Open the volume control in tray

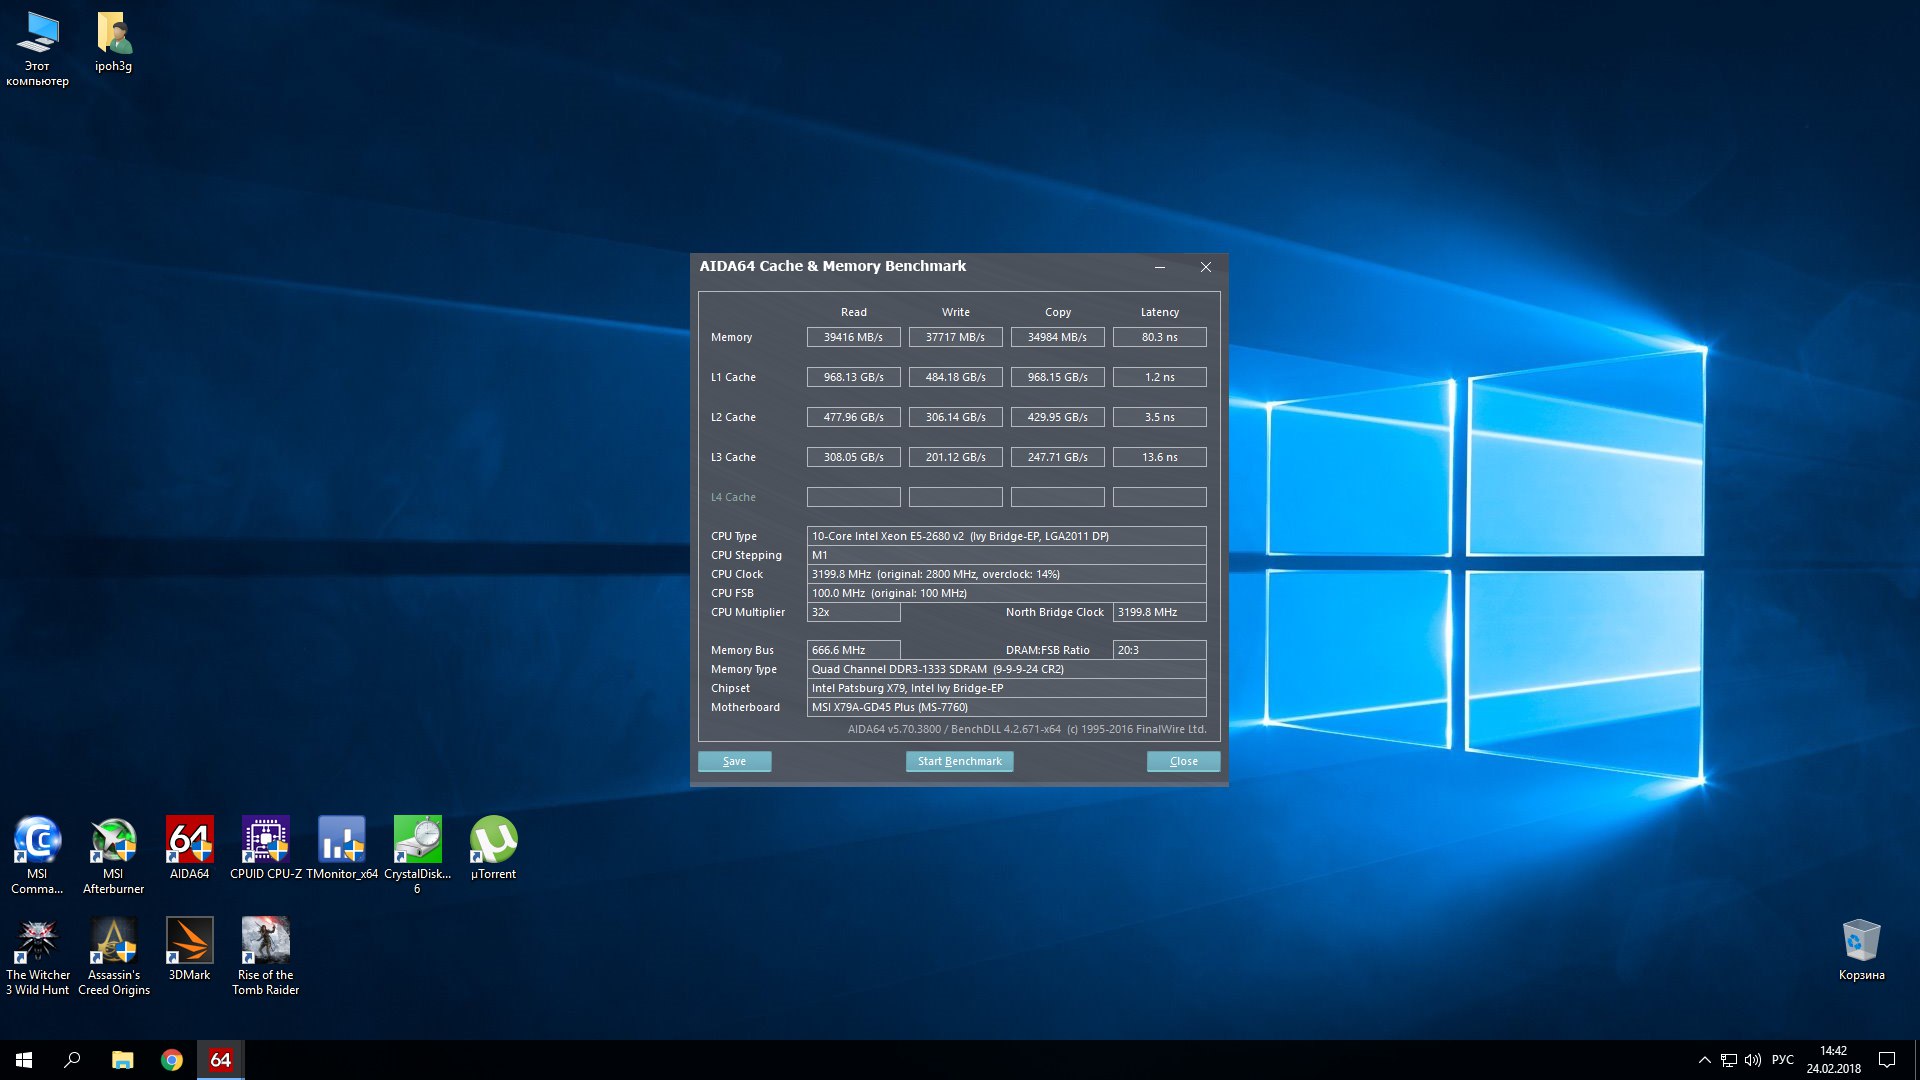1753,1060
